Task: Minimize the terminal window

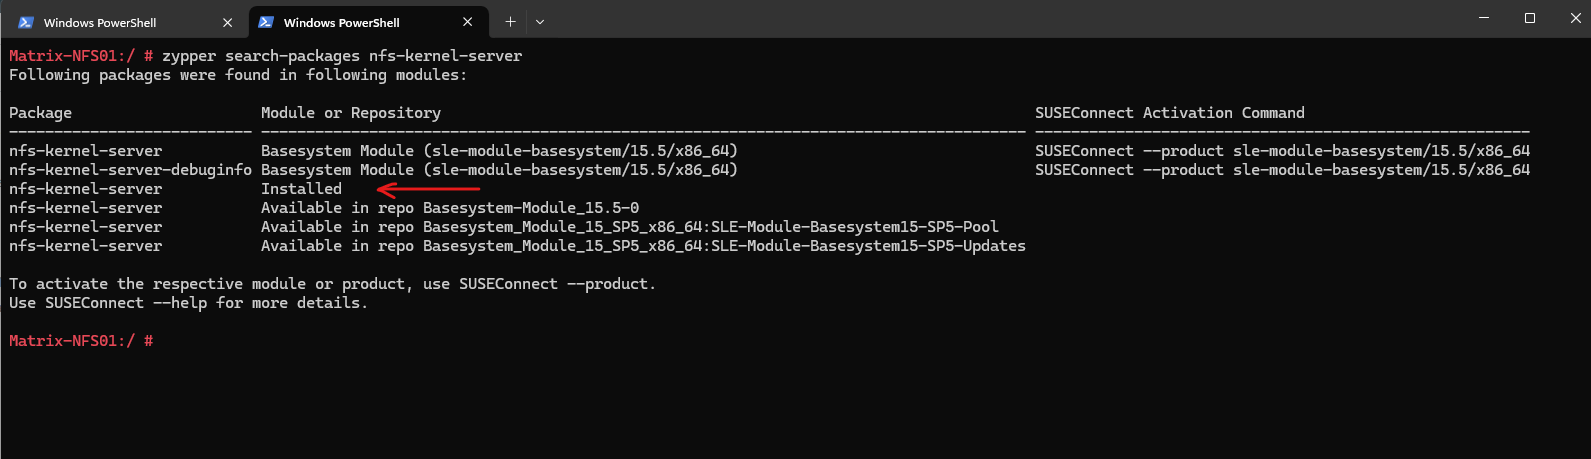Action: [x=1484, y=18]
